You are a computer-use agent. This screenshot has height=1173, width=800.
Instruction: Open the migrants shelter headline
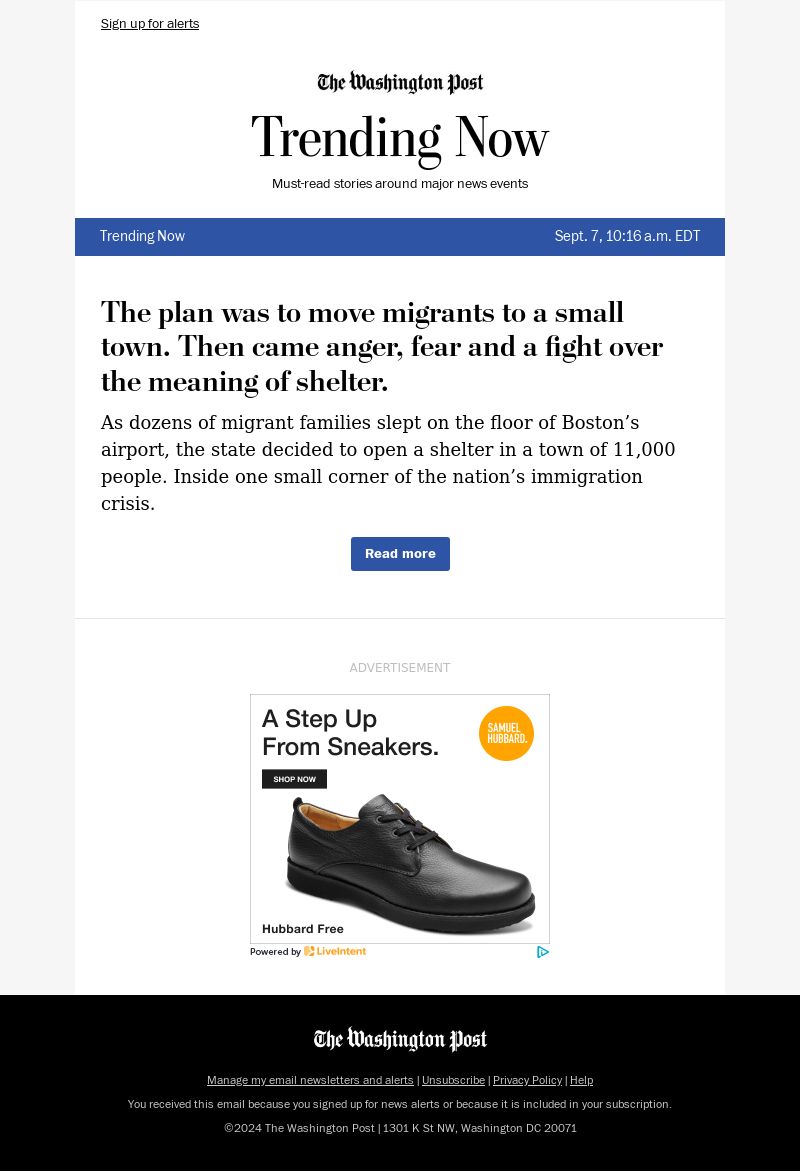(x=381, y=346)
